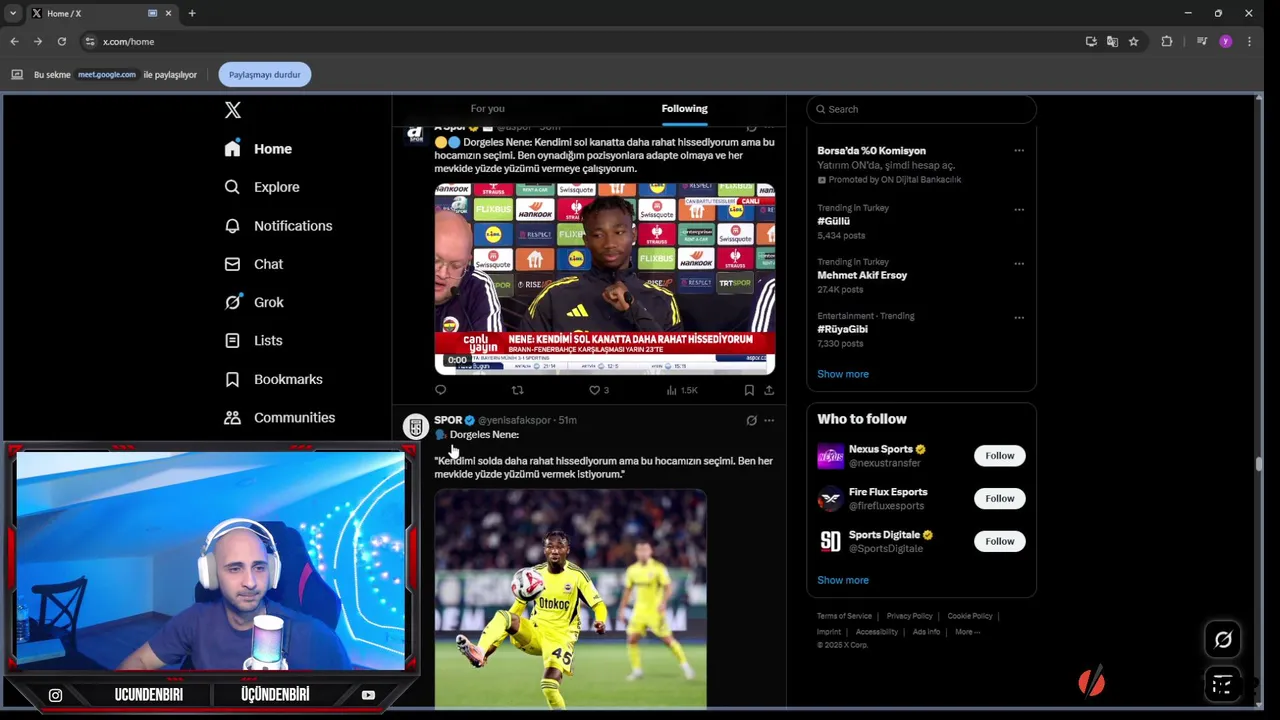
Task: Open the Explore page
Action: [262, 187]
